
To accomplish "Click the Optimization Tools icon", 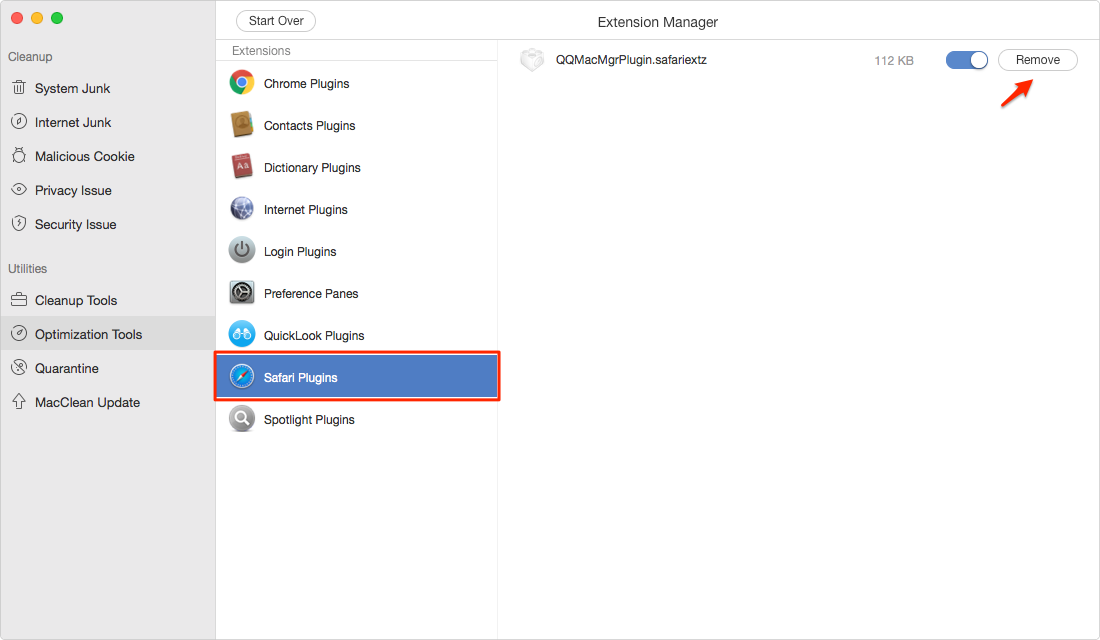I will click(19, 333).
